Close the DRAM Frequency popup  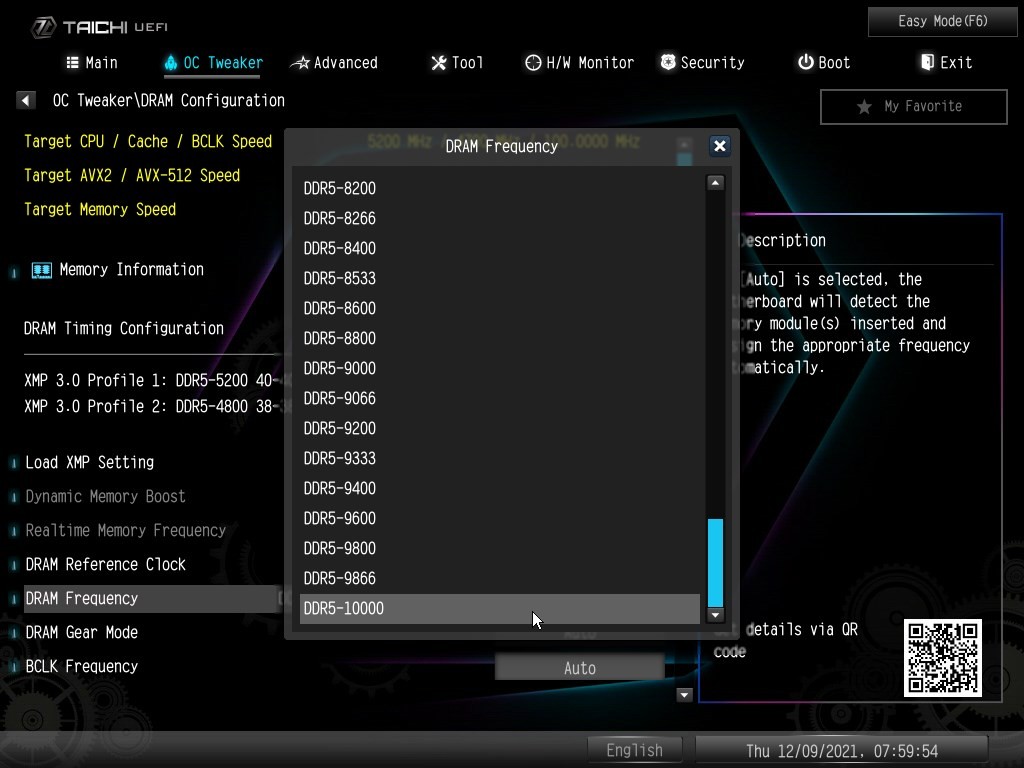point(718,146)
